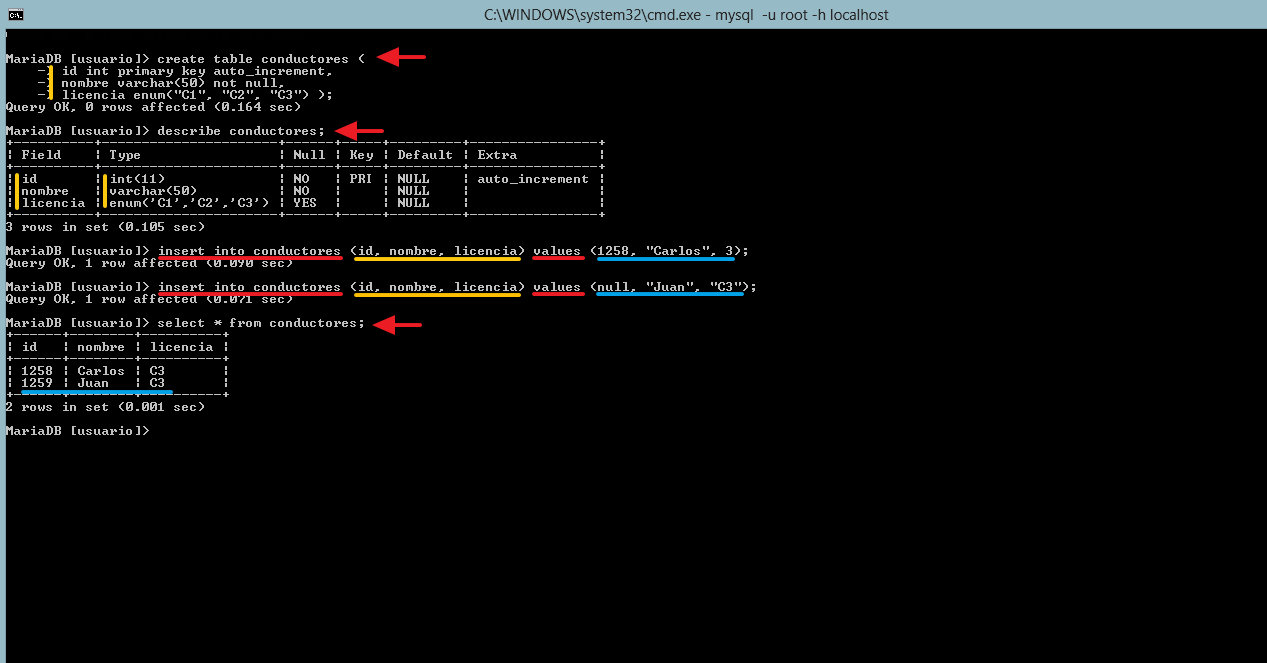Click the red arrow beside the create table command
Viewport: 1267px width, 663px height.
(401, 58)
